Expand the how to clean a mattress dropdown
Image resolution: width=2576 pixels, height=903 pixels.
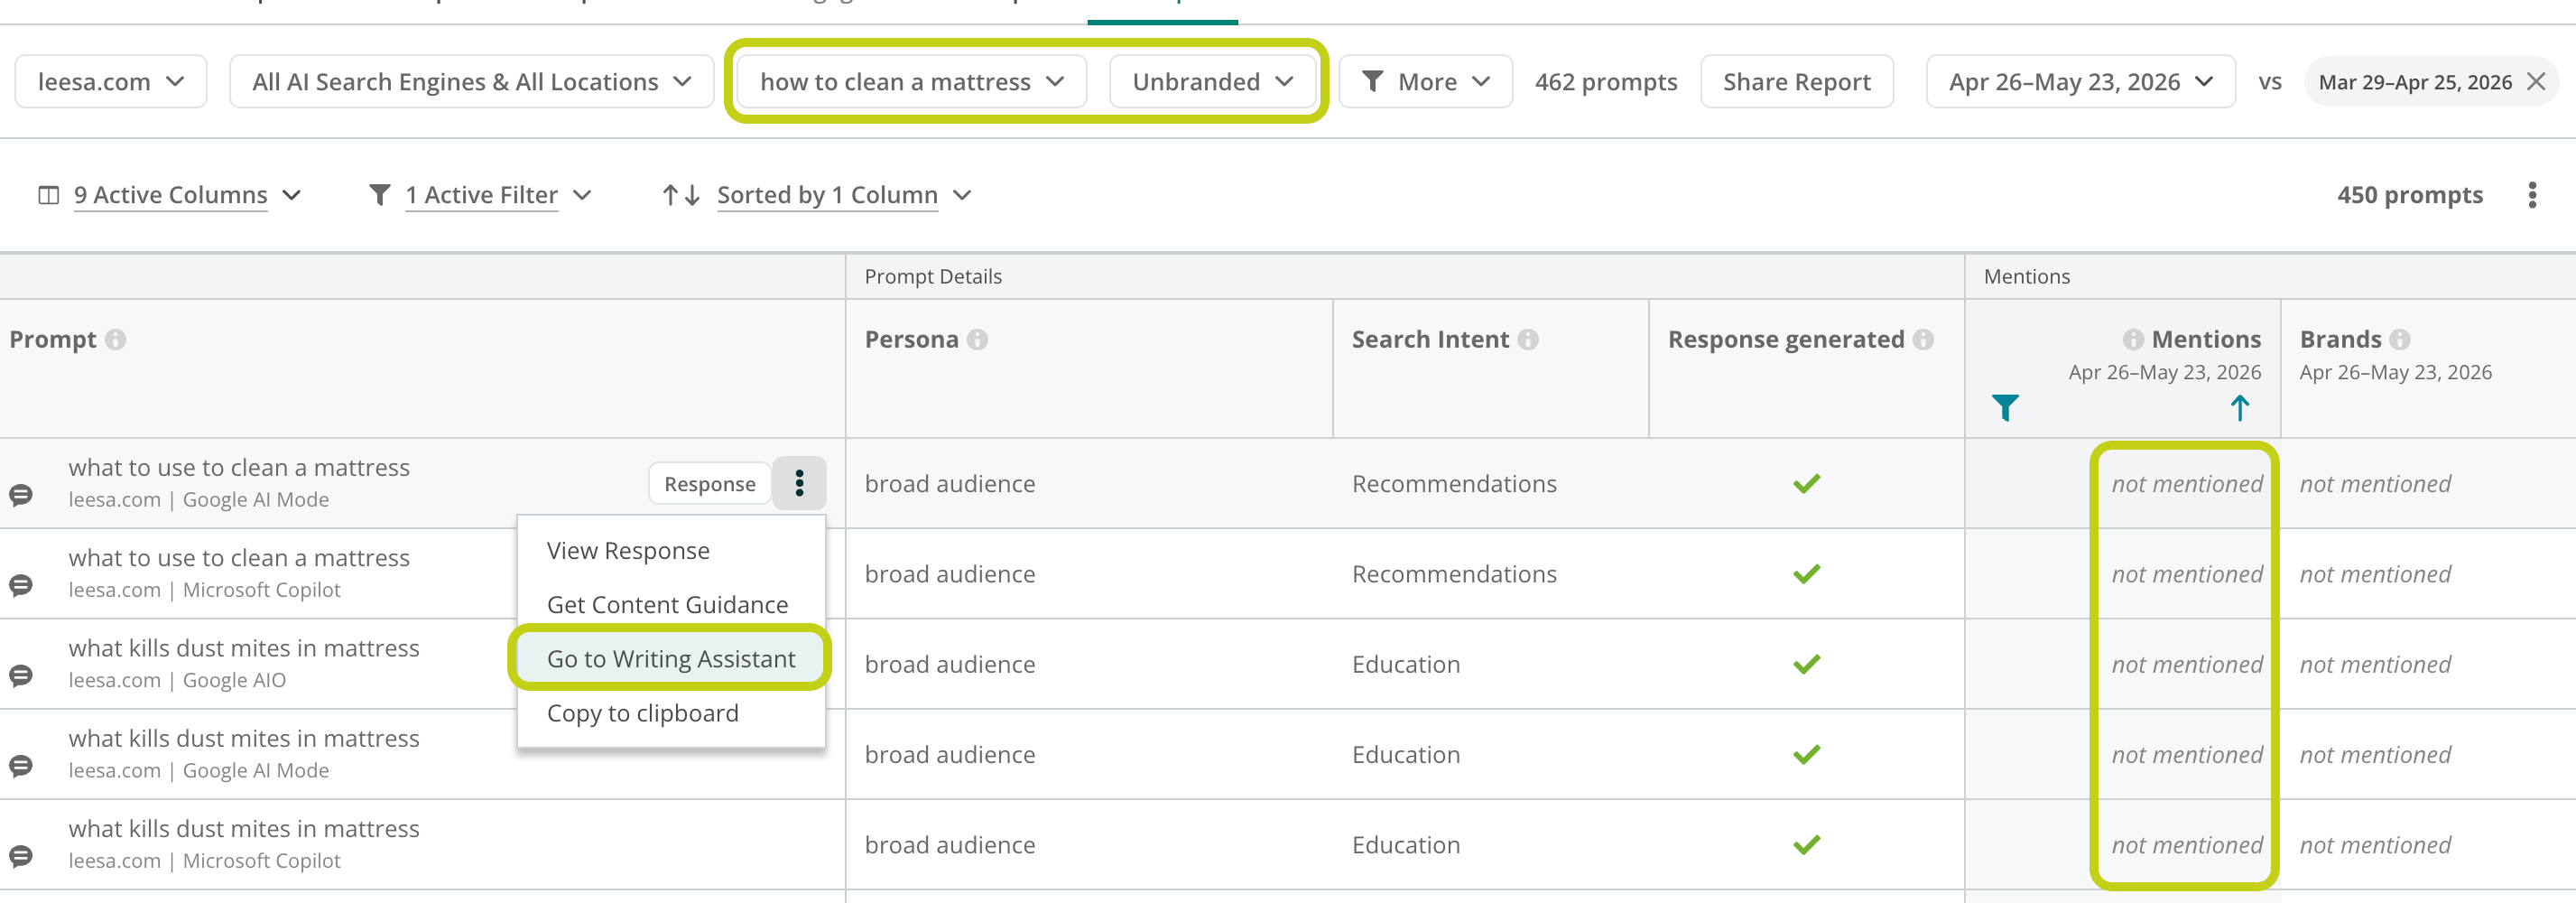pyautogui.click(x=912, y=82)
